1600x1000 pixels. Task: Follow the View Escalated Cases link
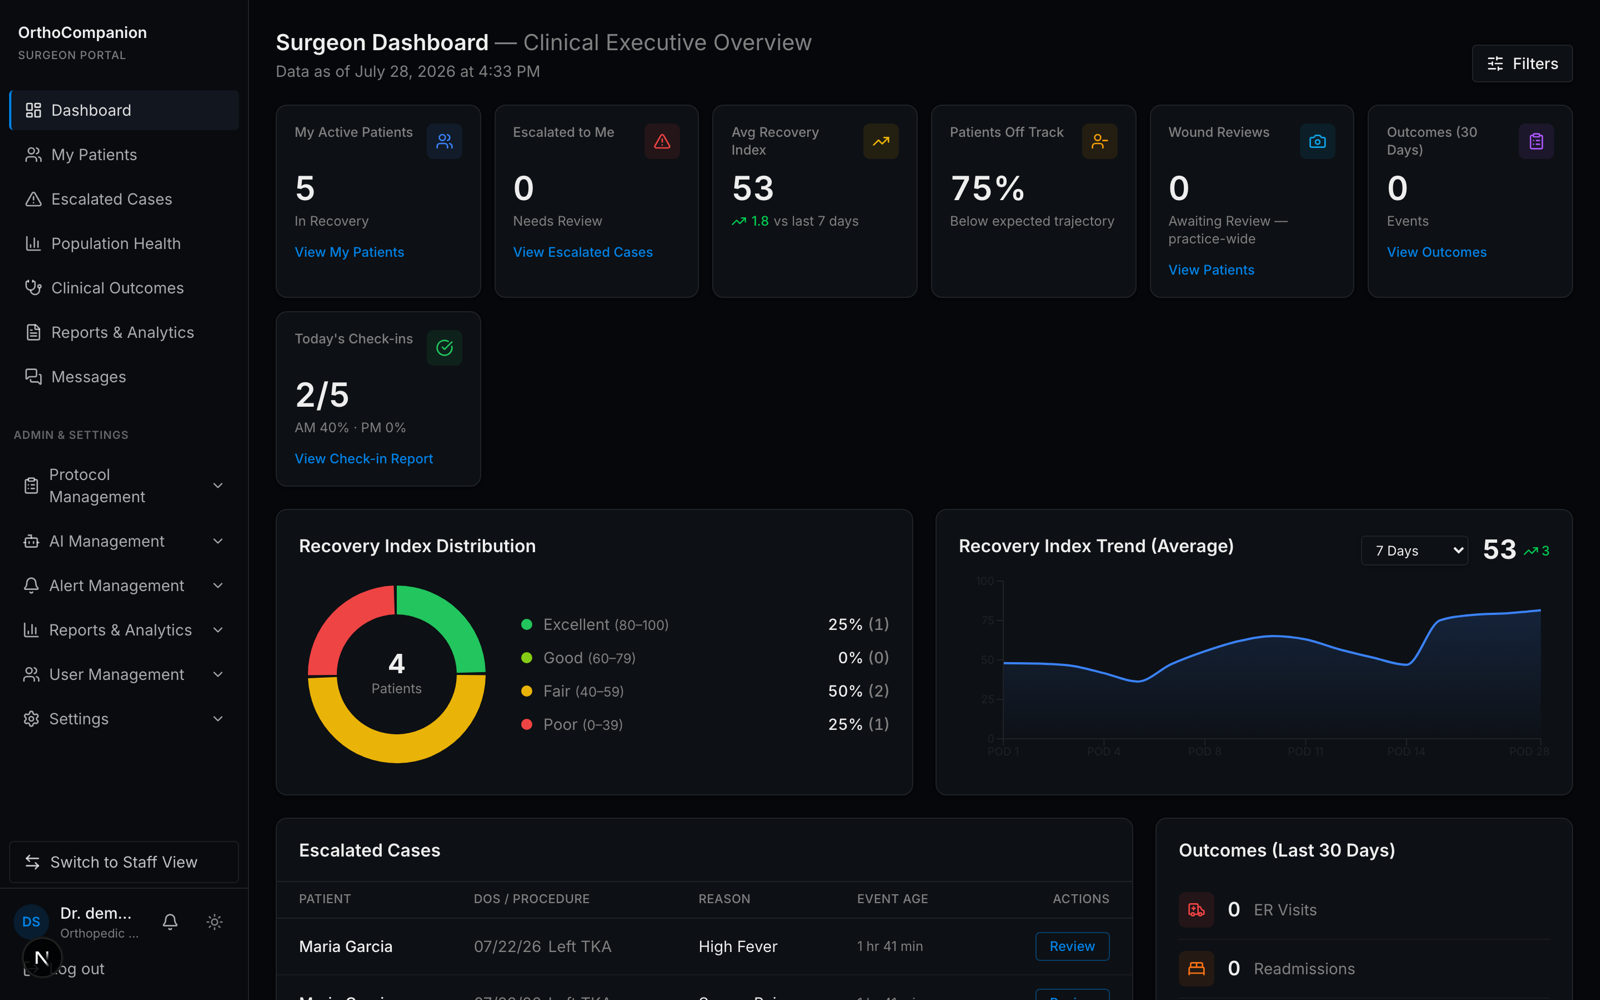[583, 252]
